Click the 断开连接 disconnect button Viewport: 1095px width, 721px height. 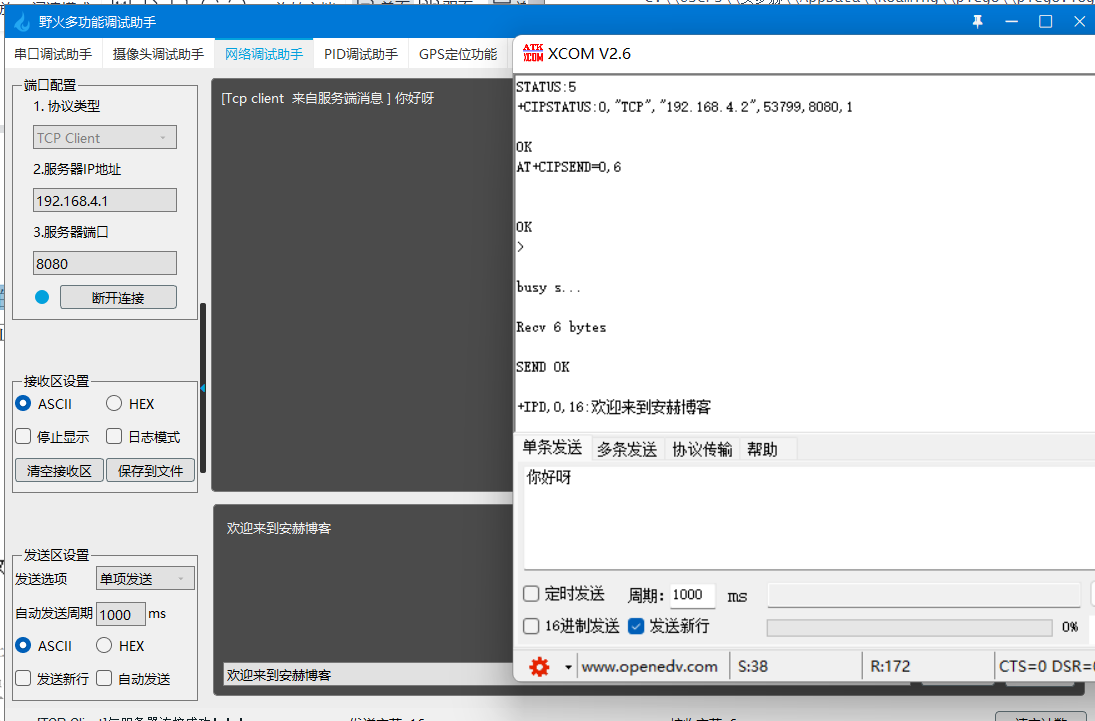[117, 297]
